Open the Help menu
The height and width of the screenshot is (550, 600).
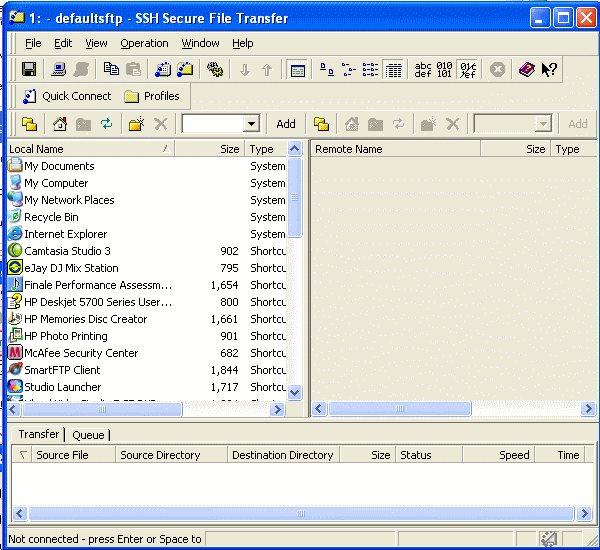click(x=243, y=43)
